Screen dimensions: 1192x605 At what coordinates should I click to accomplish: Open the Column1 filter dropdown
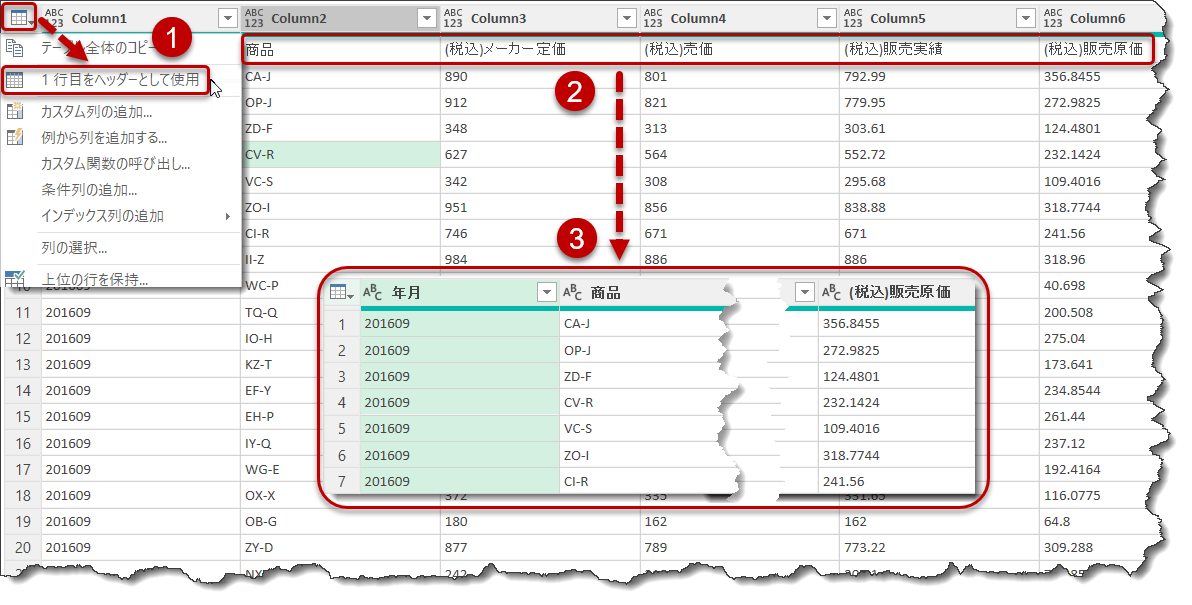click(x=227, y=18)
